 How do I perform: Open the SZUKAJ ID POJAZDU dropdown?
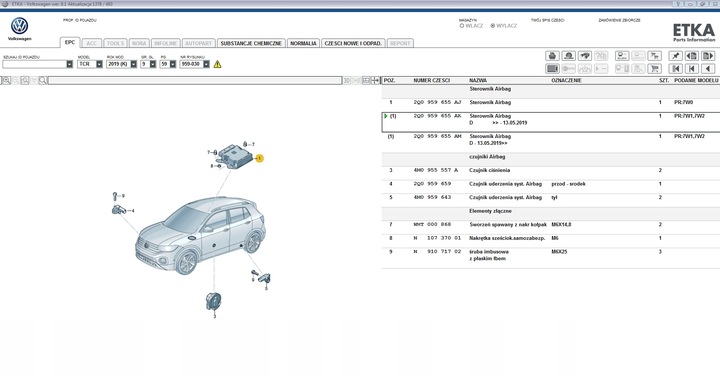pyautogui.click(x=69, y=64)
